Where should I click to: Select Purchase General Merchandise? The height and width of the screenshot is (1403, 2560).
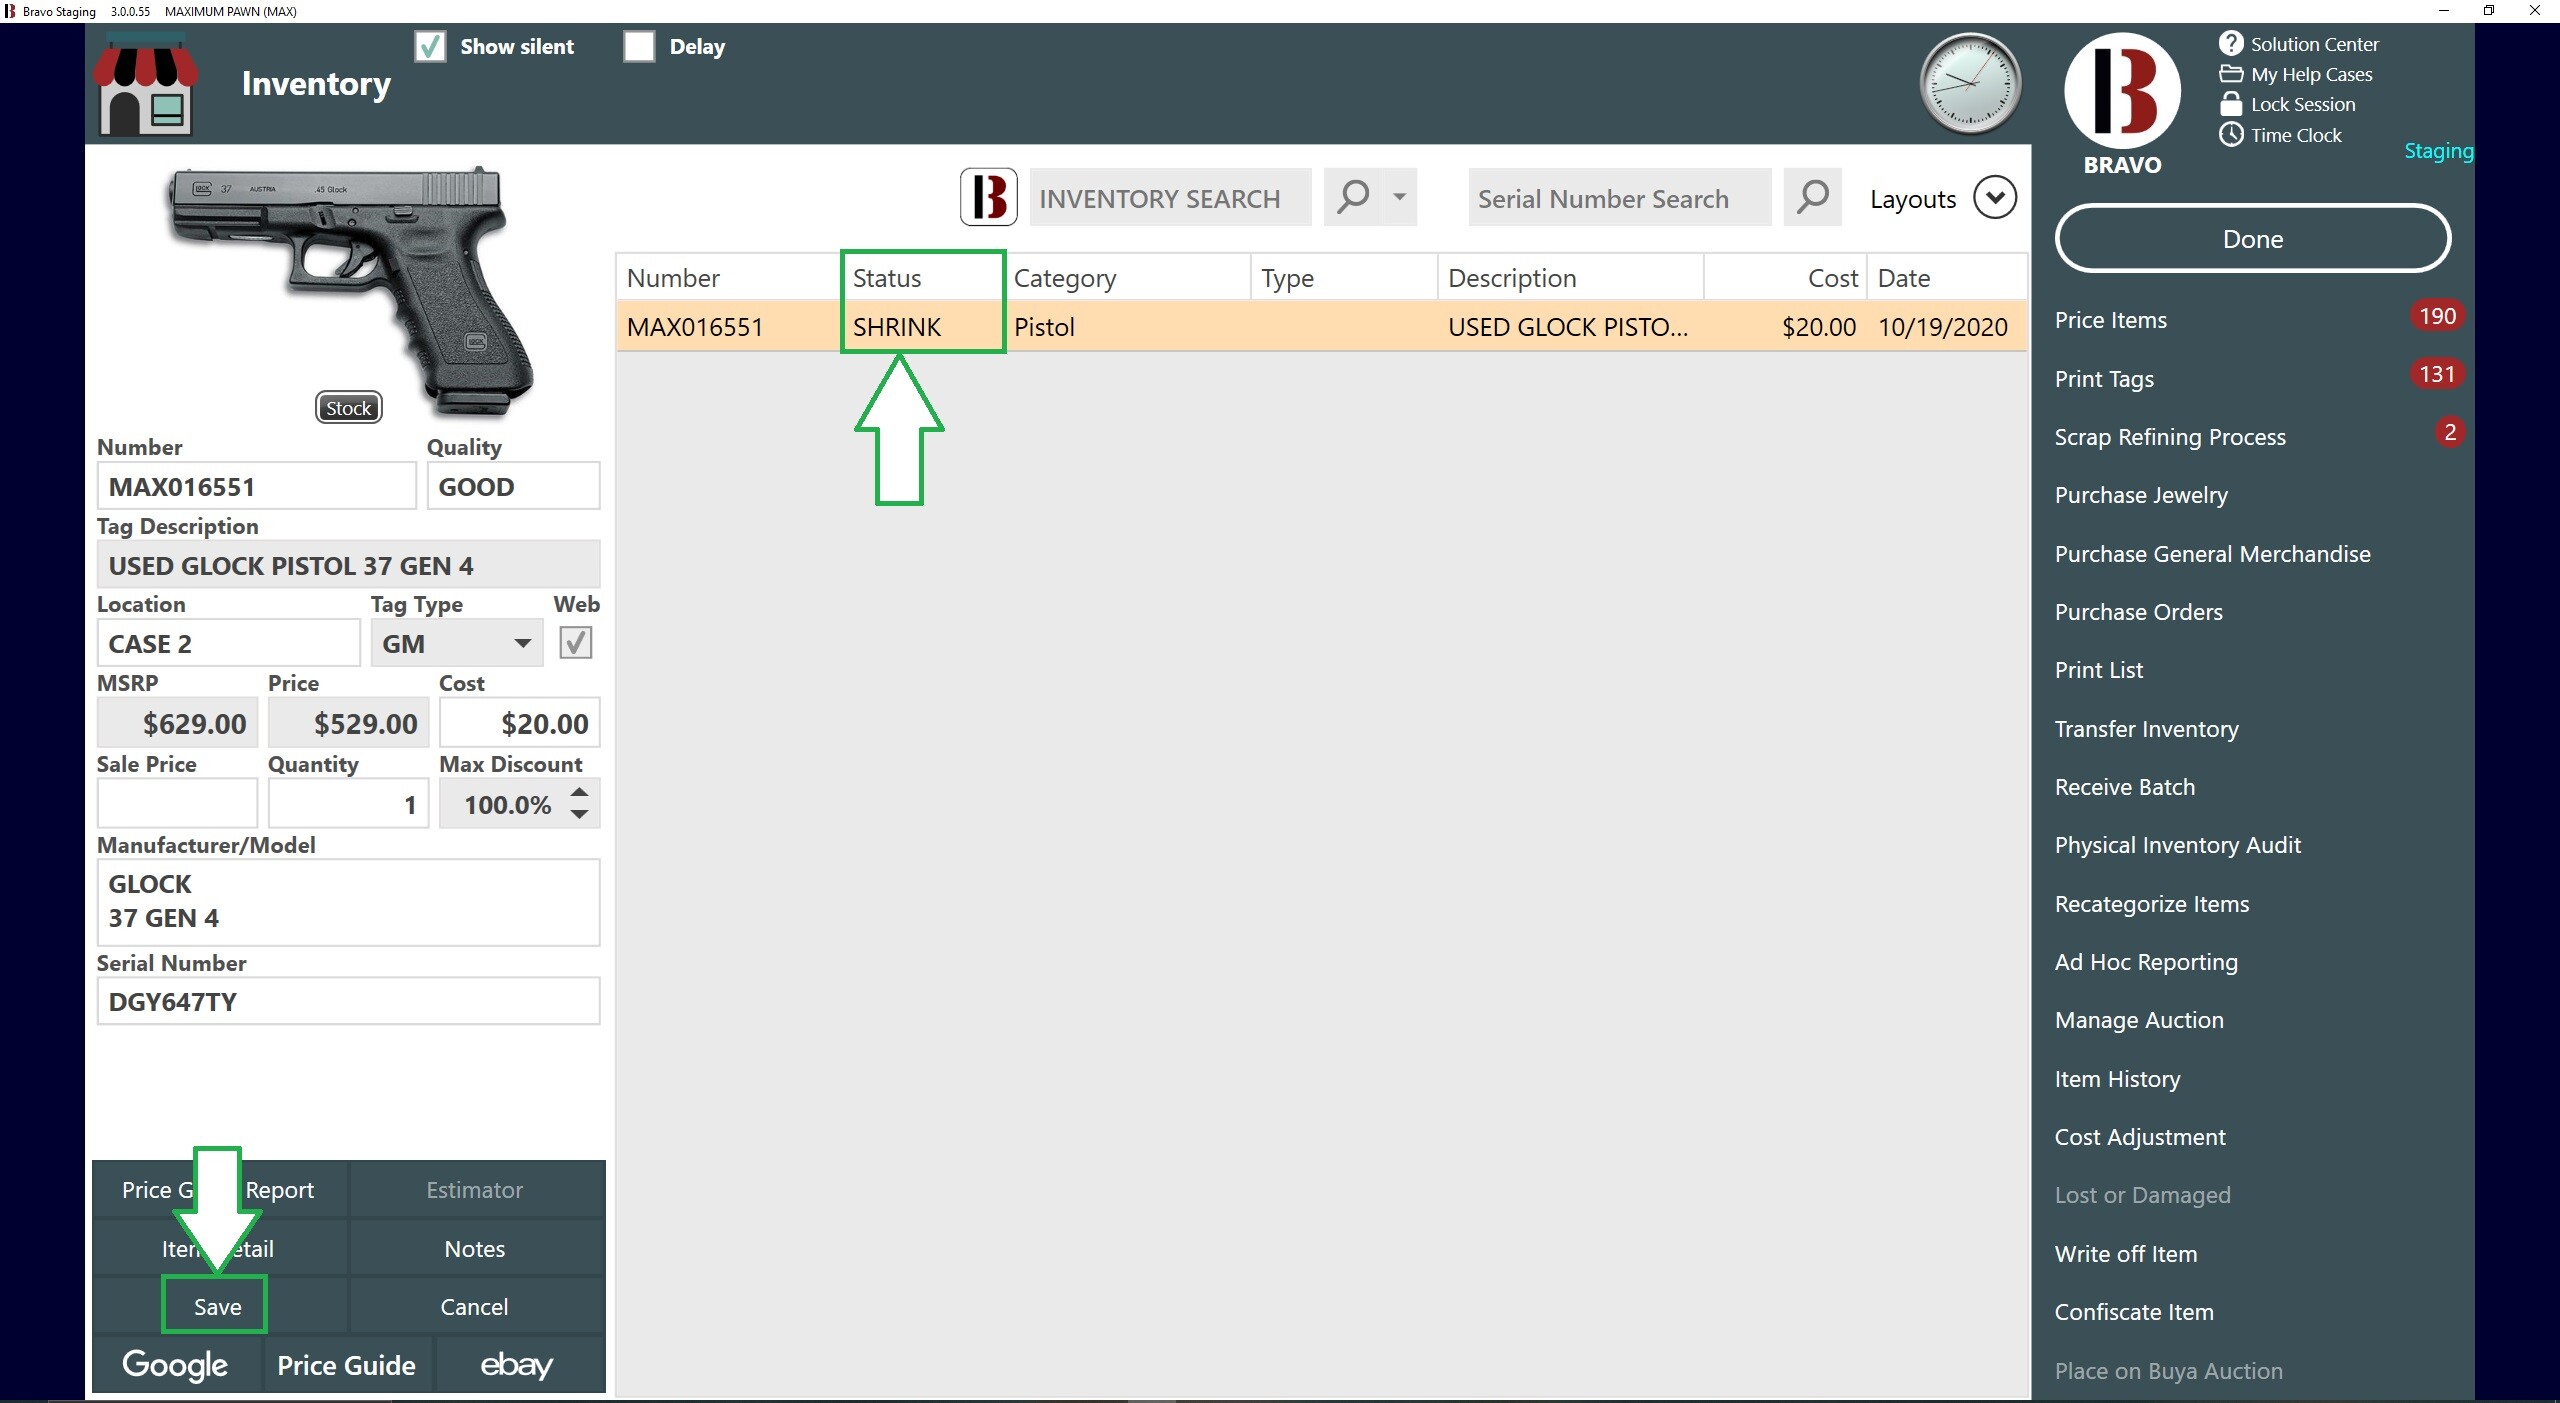tap(2212, 554)
